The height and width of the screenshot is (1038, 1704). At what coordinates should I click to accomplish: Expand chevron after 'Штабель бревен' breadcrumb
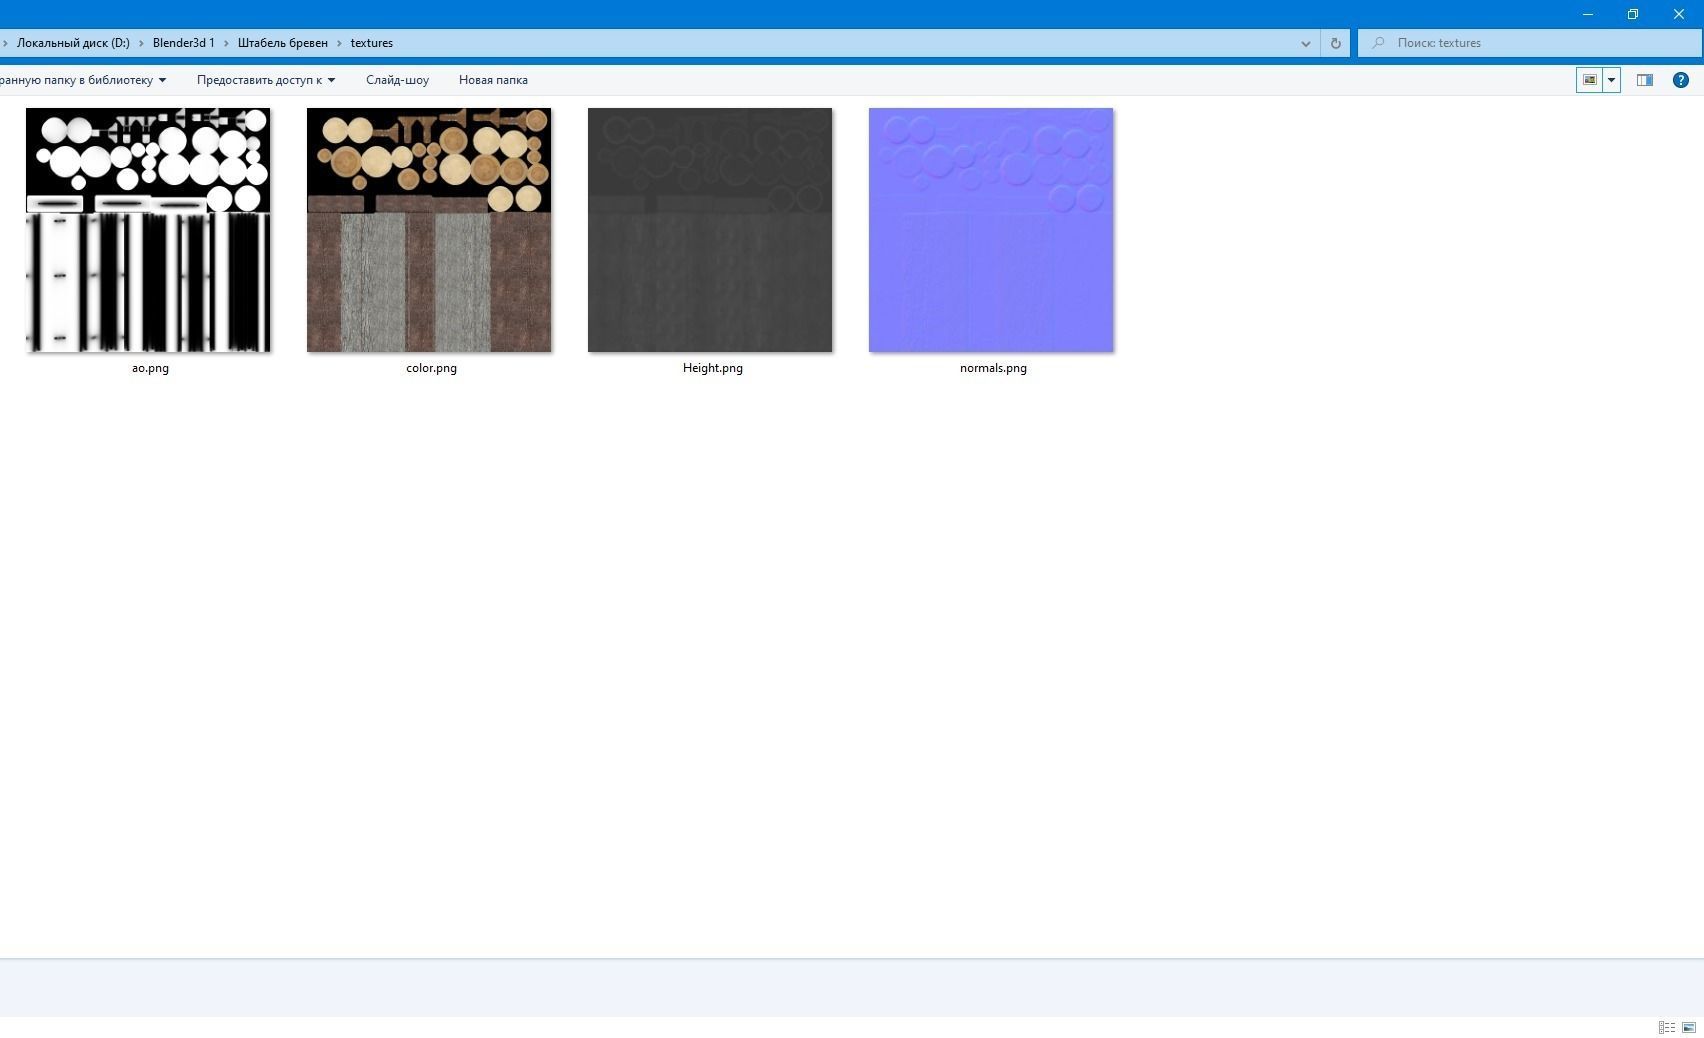[339, 43]
